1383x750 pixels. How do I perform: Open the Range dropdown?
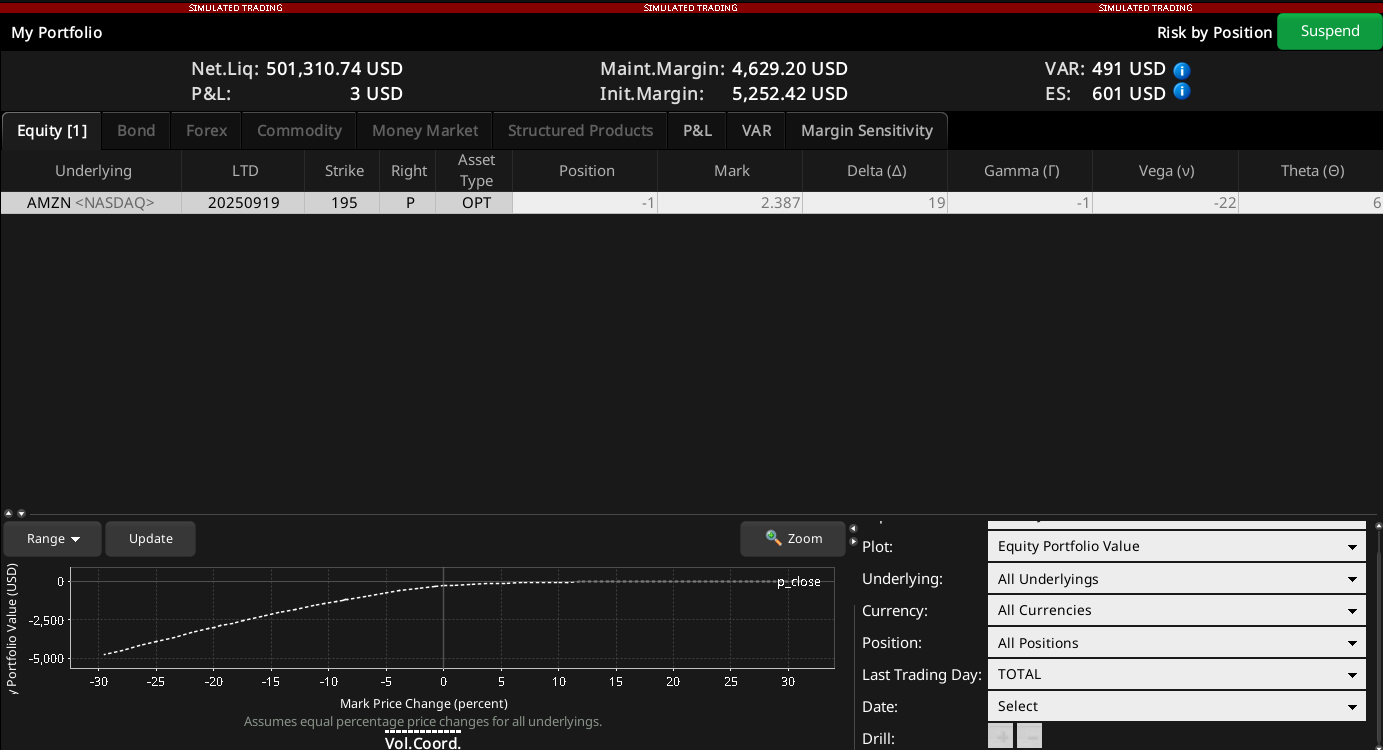[53, 538]
